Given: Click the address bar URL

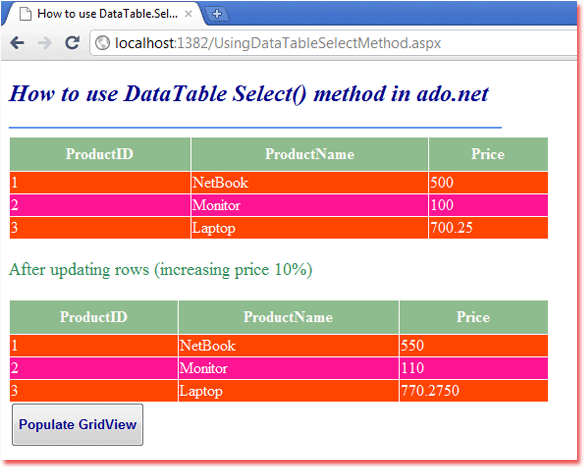Looking at the screenshot, I should click(277, 43).
